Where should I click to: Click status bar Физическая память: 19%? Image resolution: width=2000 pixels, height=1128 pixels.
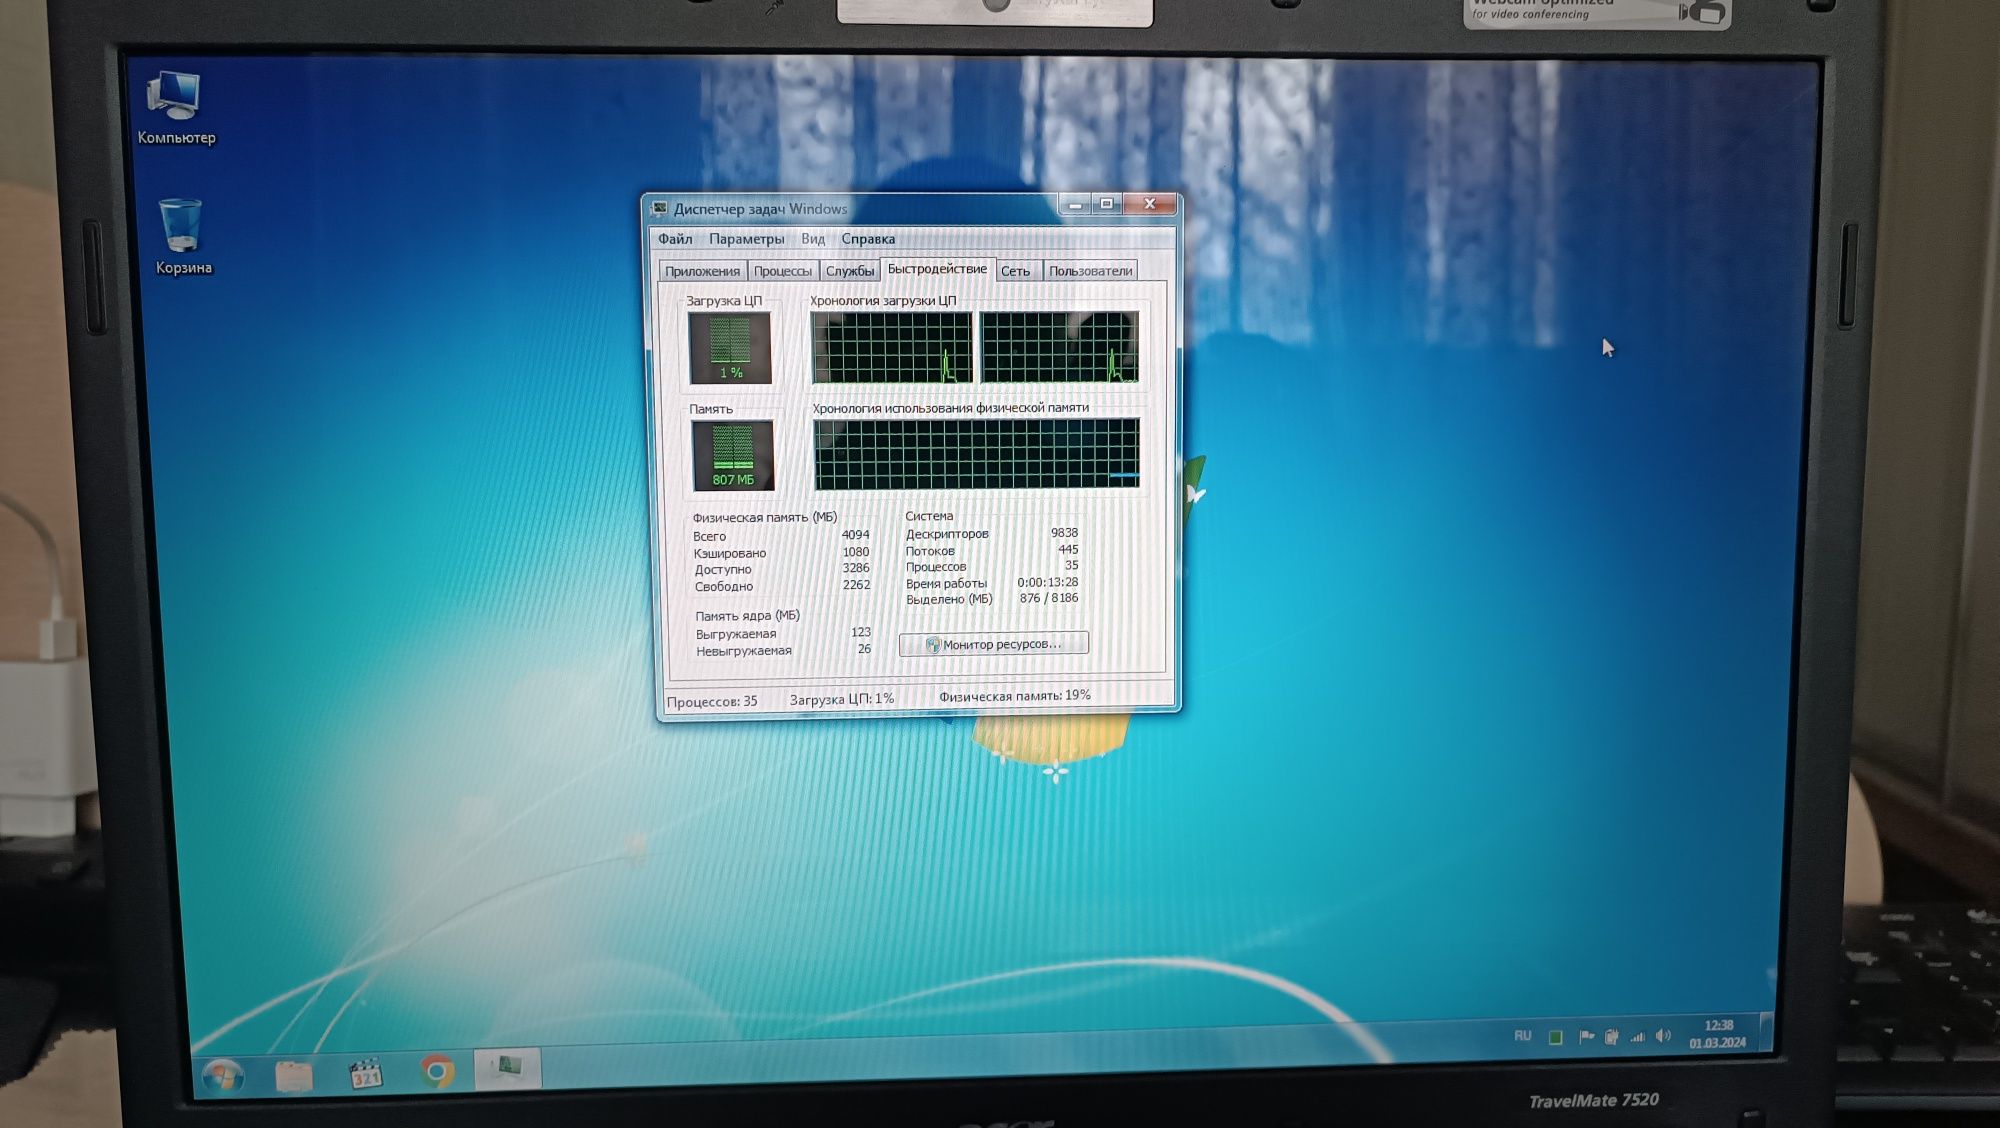(1015, 696)
